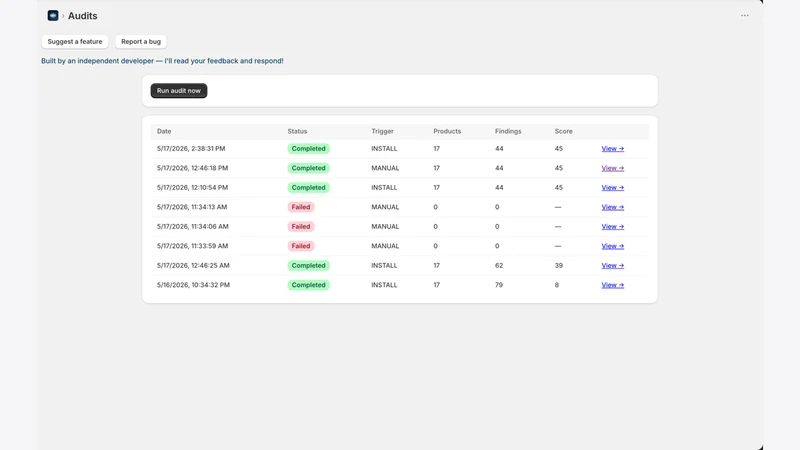Open View link for failed 11:34:13 AM audit
Image resolution: width=800 pixels, height=450 pixels.
pyautogui.click(x=612, y=207)
